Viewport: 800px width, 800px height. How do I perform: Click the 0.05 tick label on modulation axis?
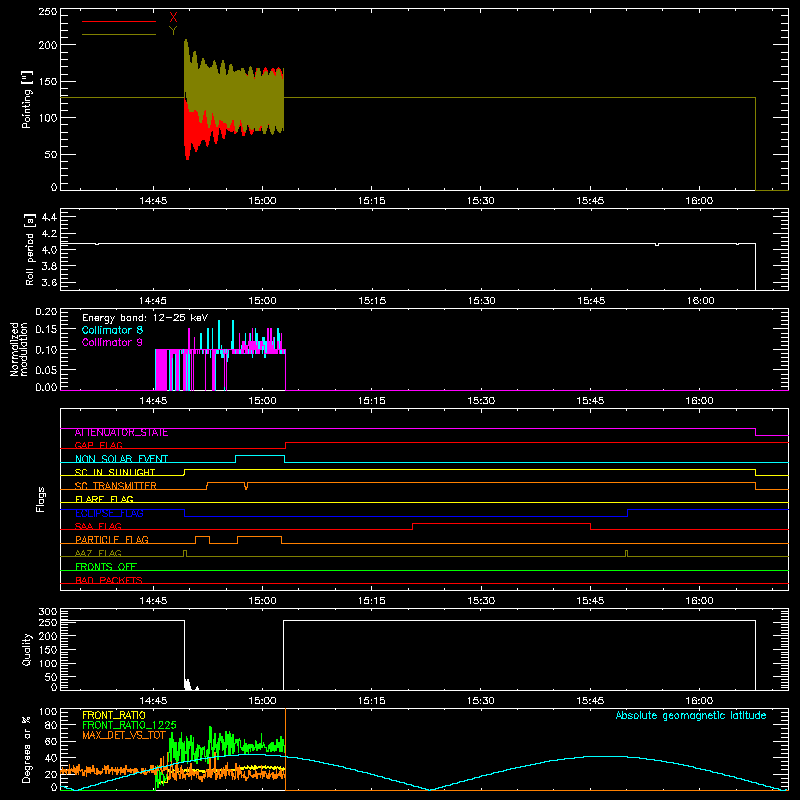(46, 369)
